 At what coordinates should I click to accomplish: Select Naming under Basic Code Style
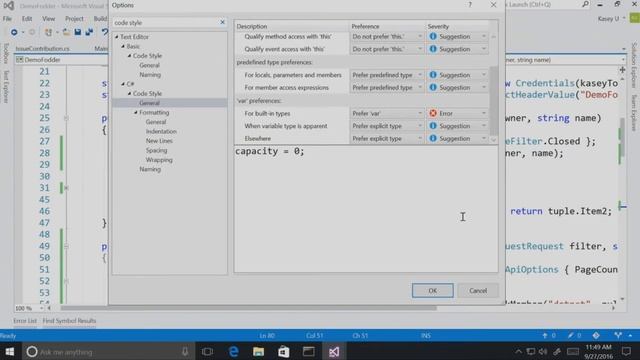pyautogui.click(x=150, y=75)
